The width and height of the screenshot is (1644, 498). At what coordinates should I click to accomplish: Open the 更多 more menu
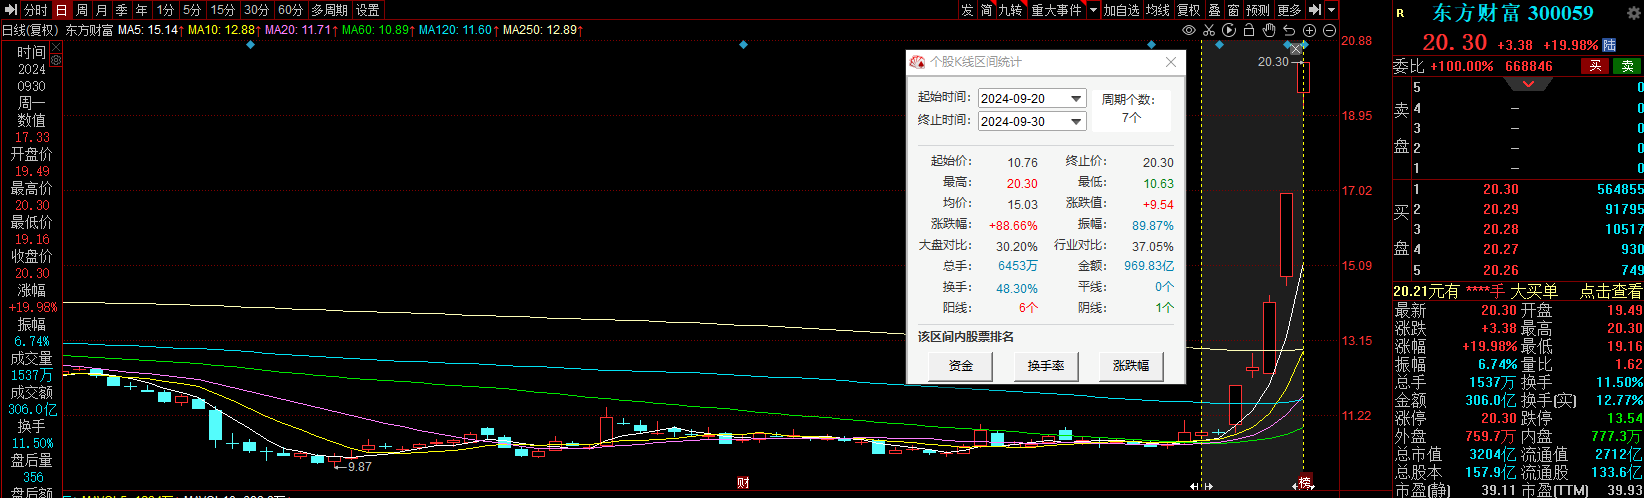(x=1289, y=10)
